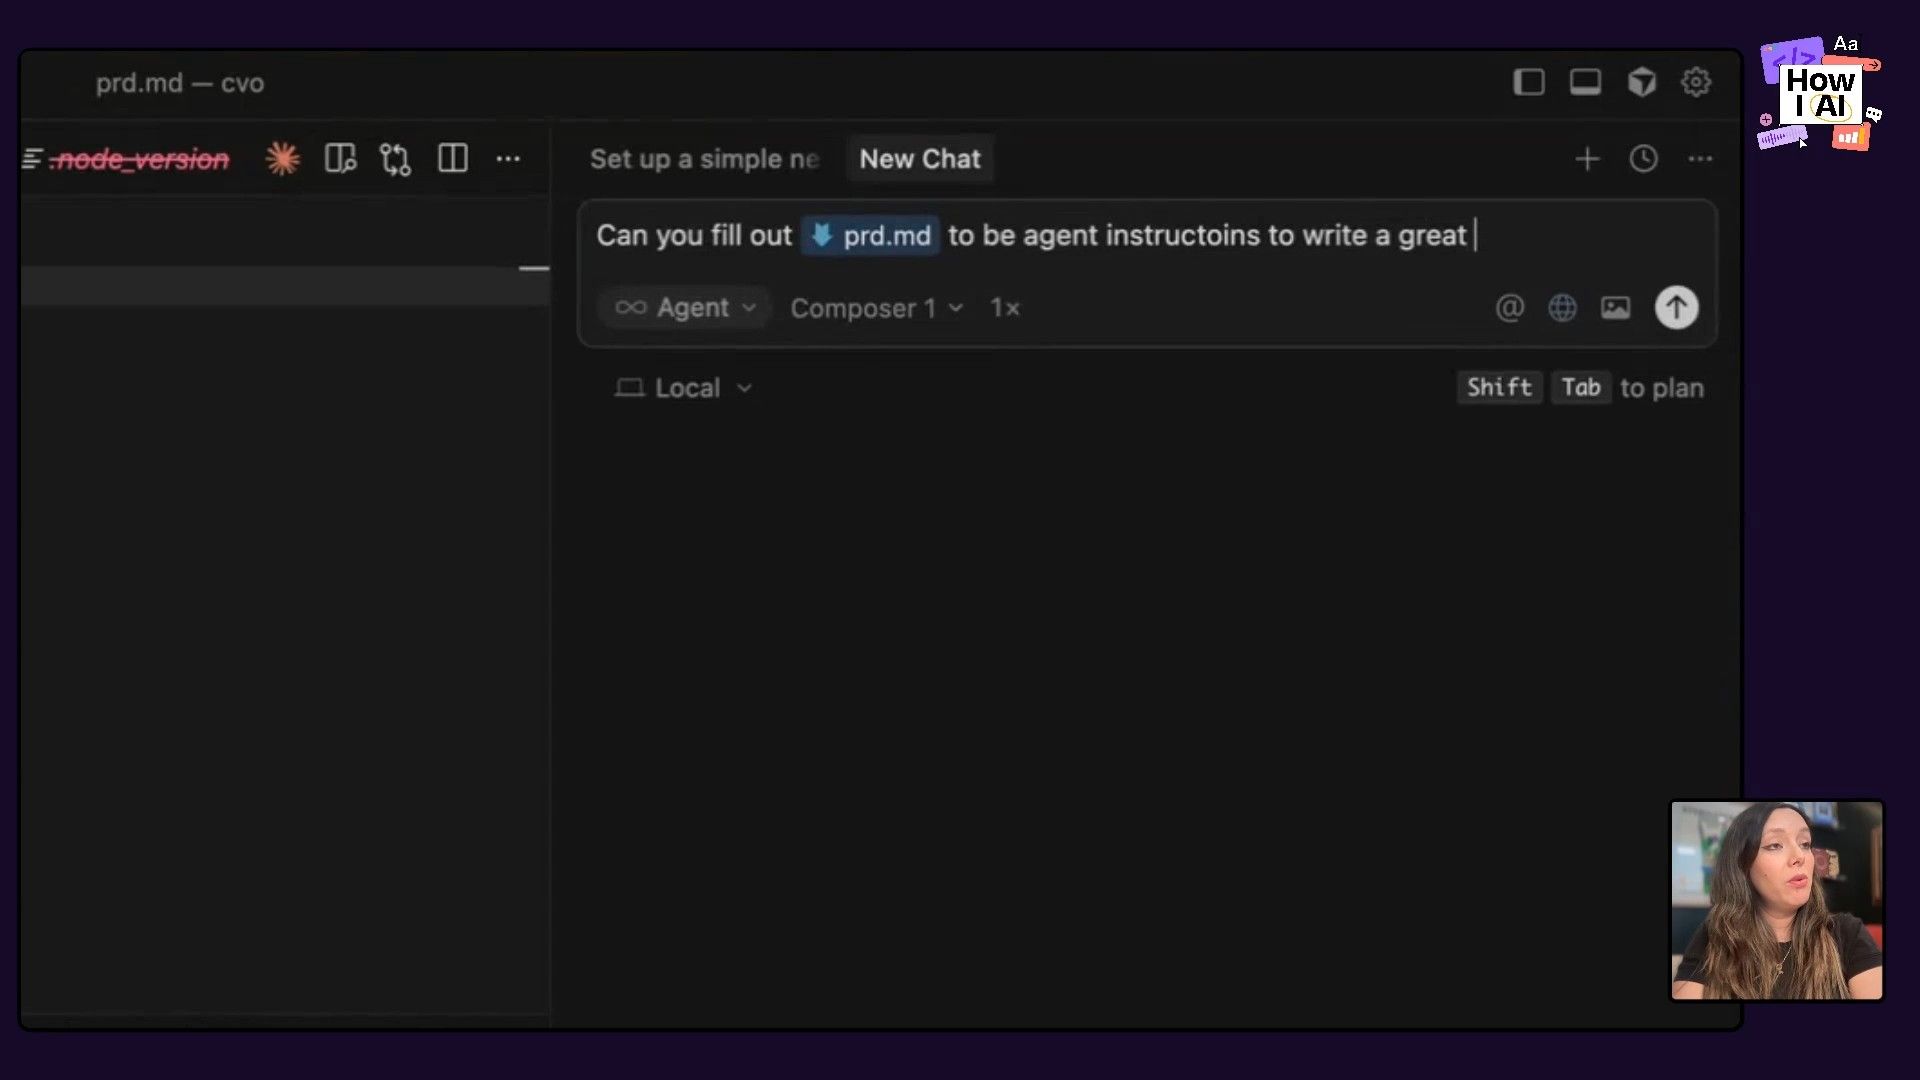Click the 'to plan' hint text
This screenshot has height=1080, width=1920.
pos(1661,388)
